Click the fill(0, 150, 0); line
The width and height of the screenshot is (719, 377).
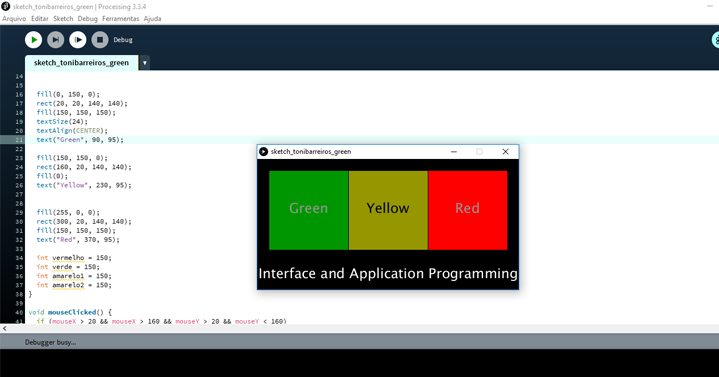68,94
